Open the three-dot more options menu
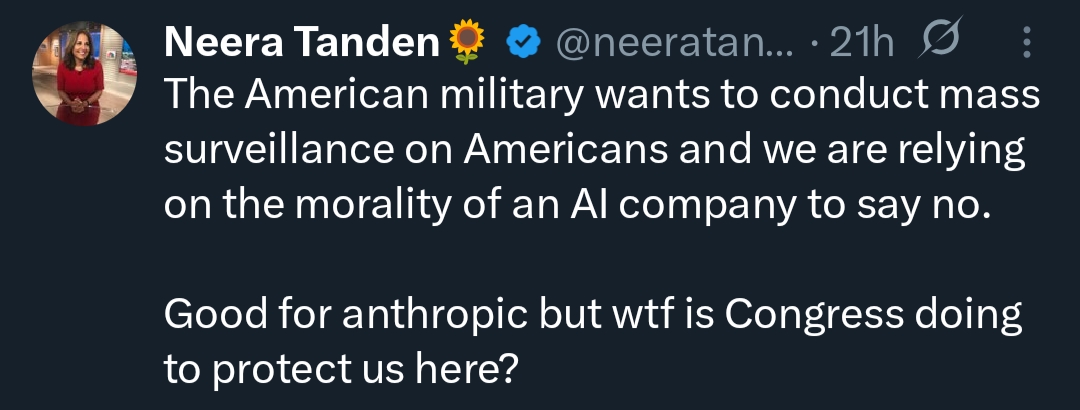This screenshot has width=1080, height=410. [1026, 42]
